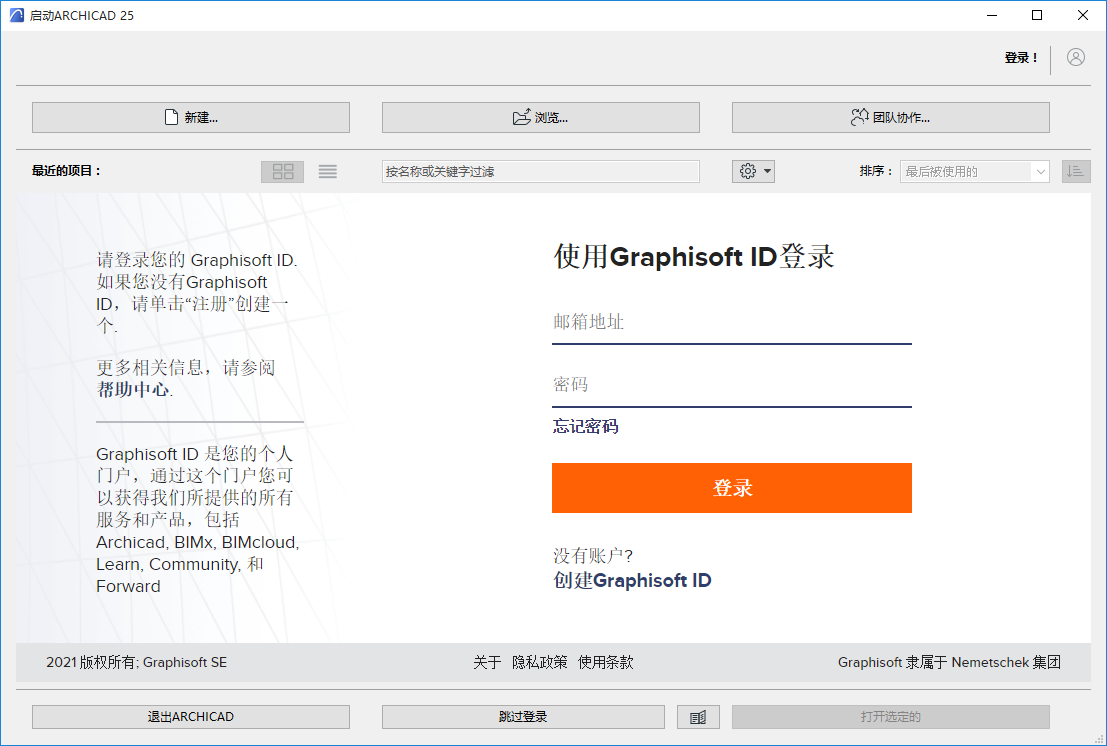Click the 没有账户? text
The image size is (1107, 746).
593,555
